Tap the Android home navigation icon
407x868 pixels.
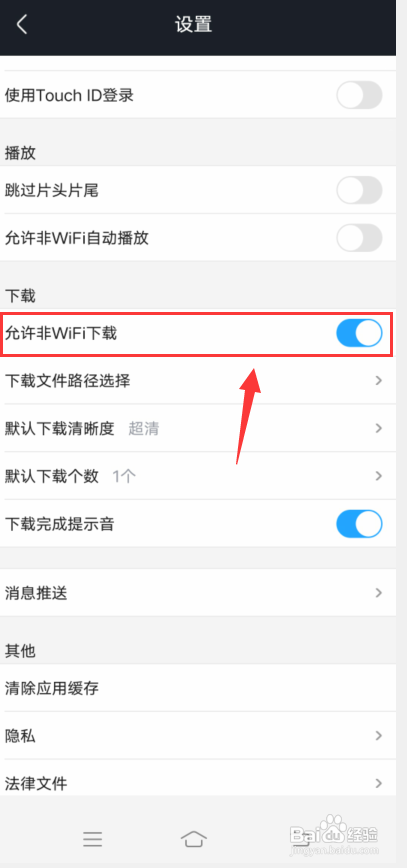point(193,839)
